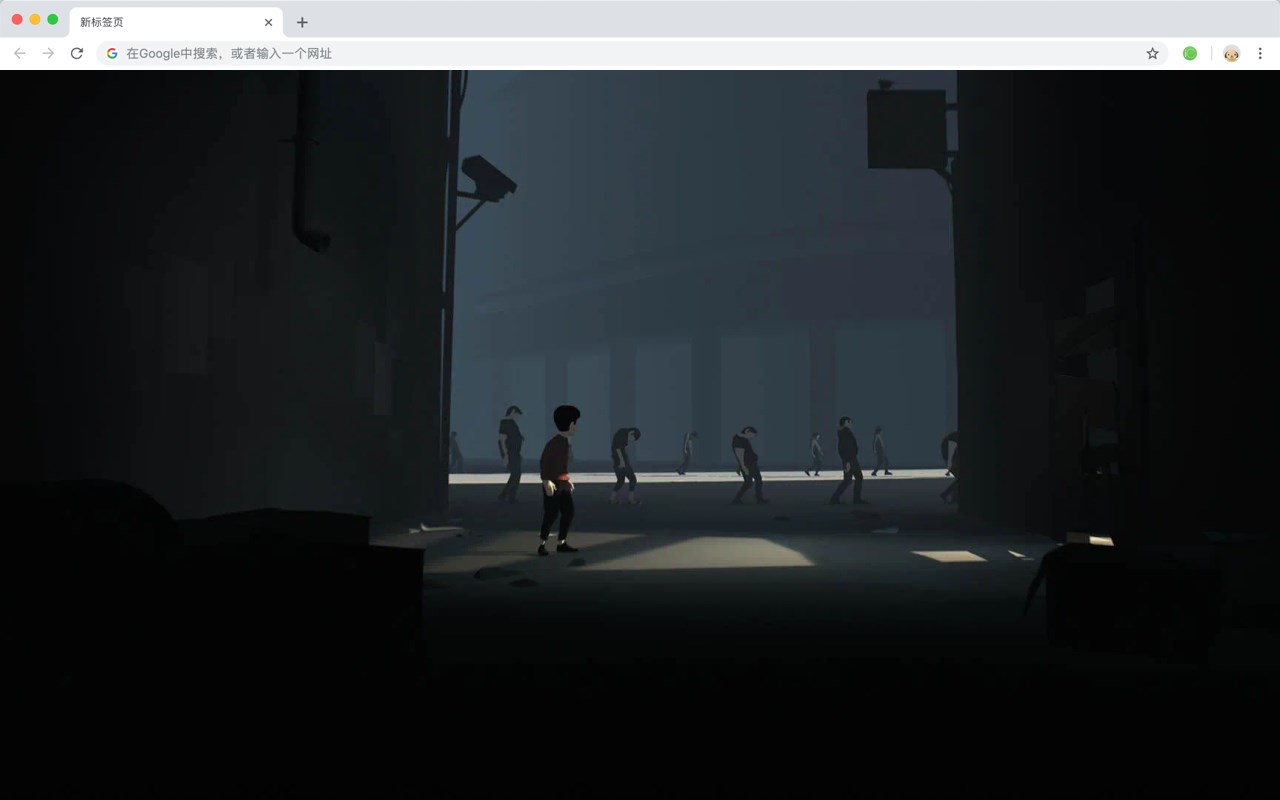The width and height of the screenshot is (1280, 800).
Task: Select the 新标签页 tab
Action: (x=176, y=22)
